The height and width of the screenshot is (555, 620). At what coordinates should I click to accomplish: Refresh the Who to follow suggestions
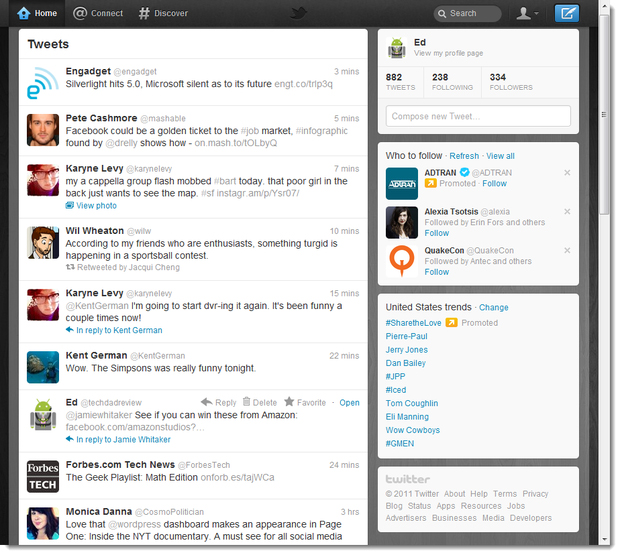click(x=464, y=156)
